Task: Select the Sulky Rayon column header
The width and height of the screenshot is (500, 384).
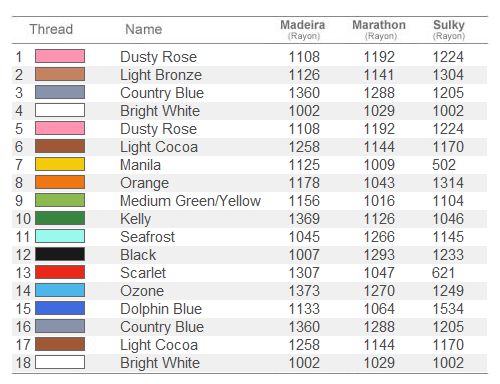Action: pos(449,30)
